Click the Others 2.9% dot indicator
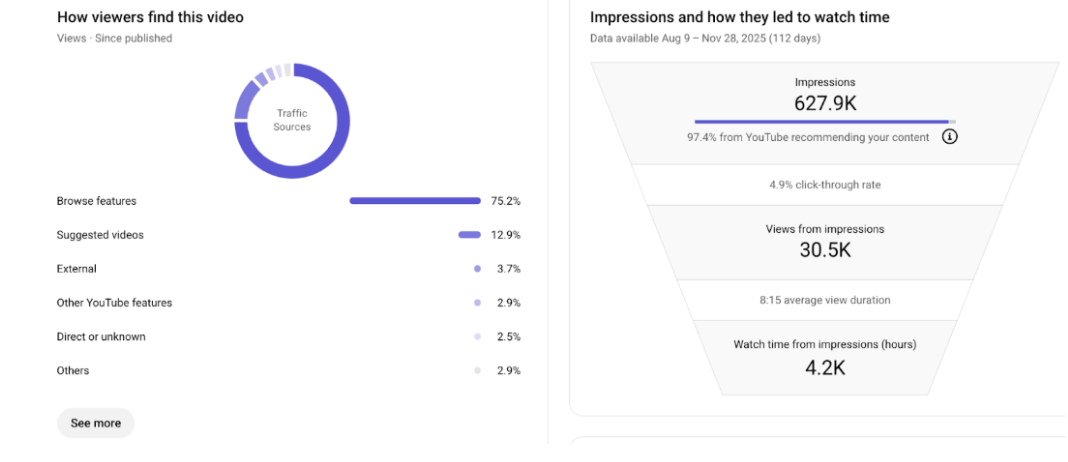This screenshot has height=462, width=1068. click(478, 371)
